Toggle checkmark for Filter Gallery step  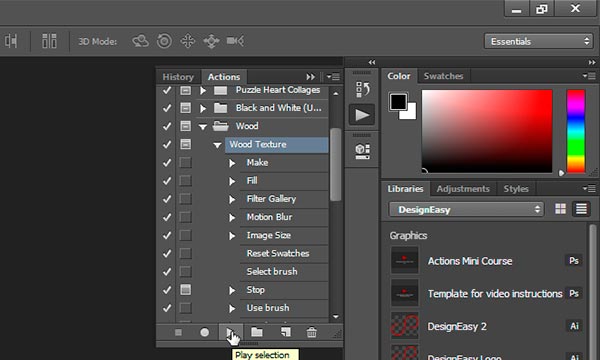coord(167,199)
